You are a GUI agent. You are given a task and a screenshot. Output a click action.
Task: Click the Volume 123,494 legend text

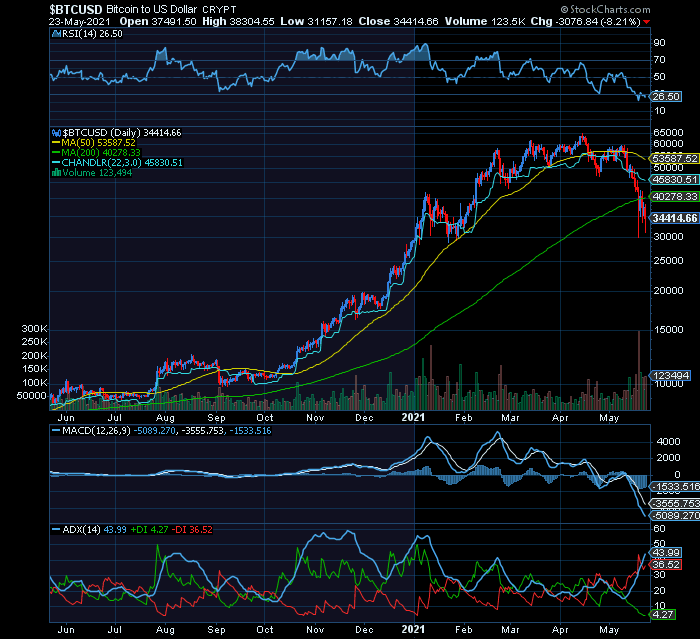click(97, 173)
